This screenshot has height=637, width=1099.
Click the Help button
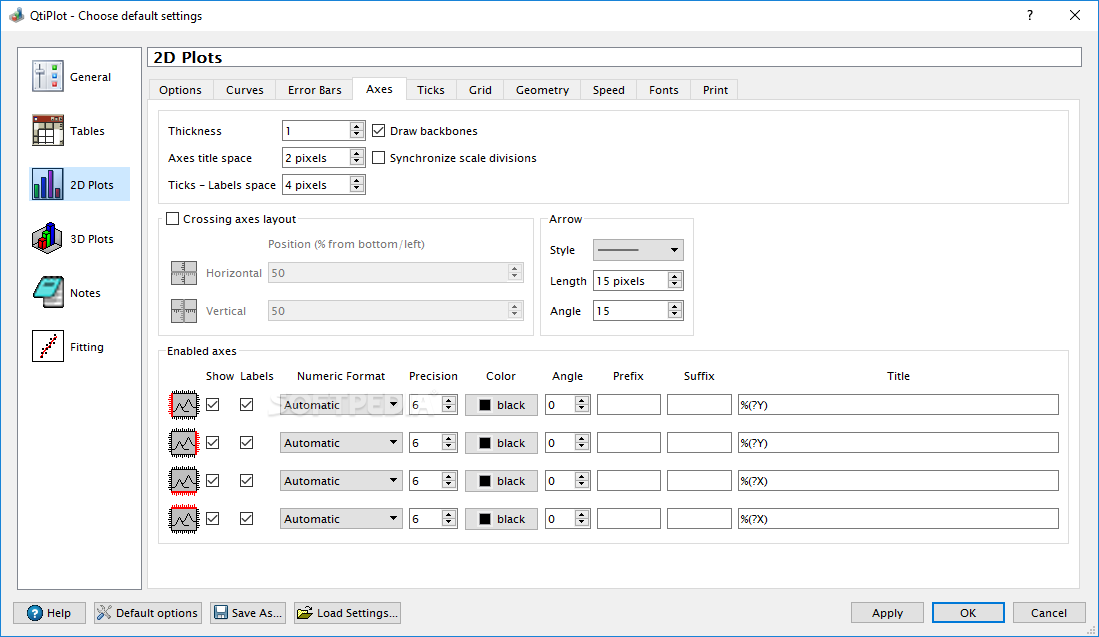coord(49,612)
